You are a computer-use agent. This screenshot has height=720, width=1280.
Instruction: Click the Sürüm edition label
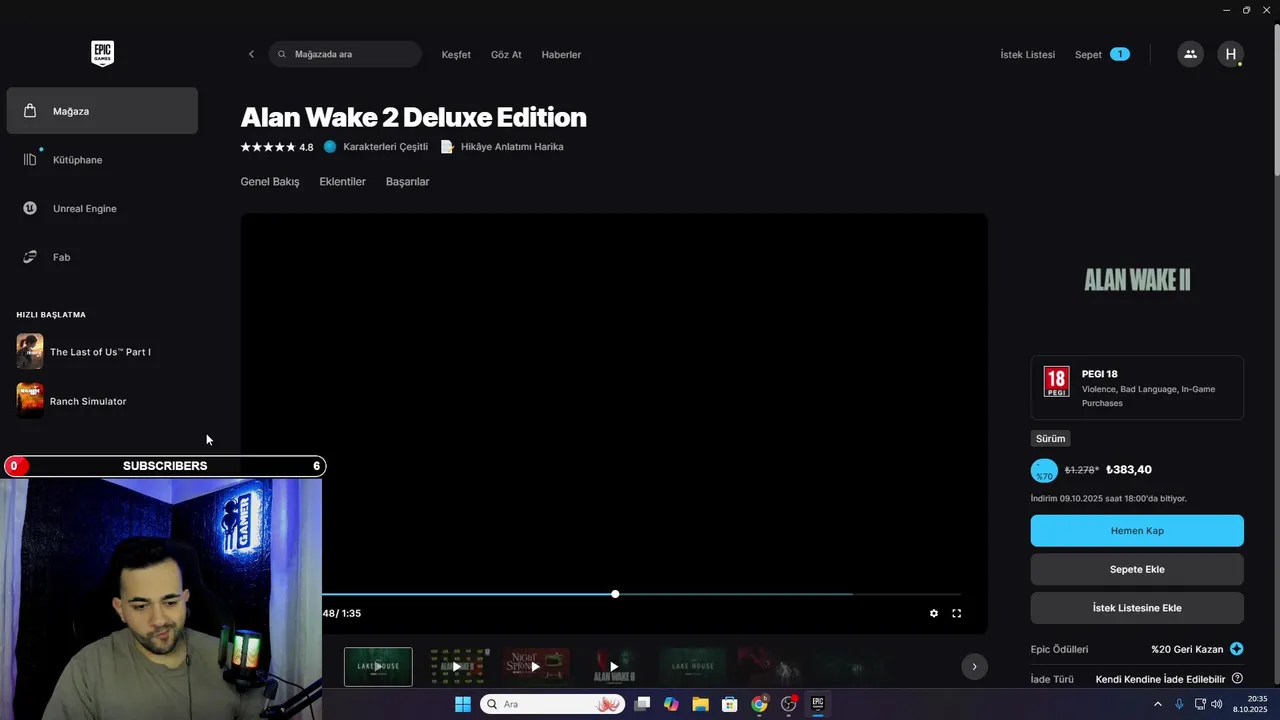coord(1050,439)
